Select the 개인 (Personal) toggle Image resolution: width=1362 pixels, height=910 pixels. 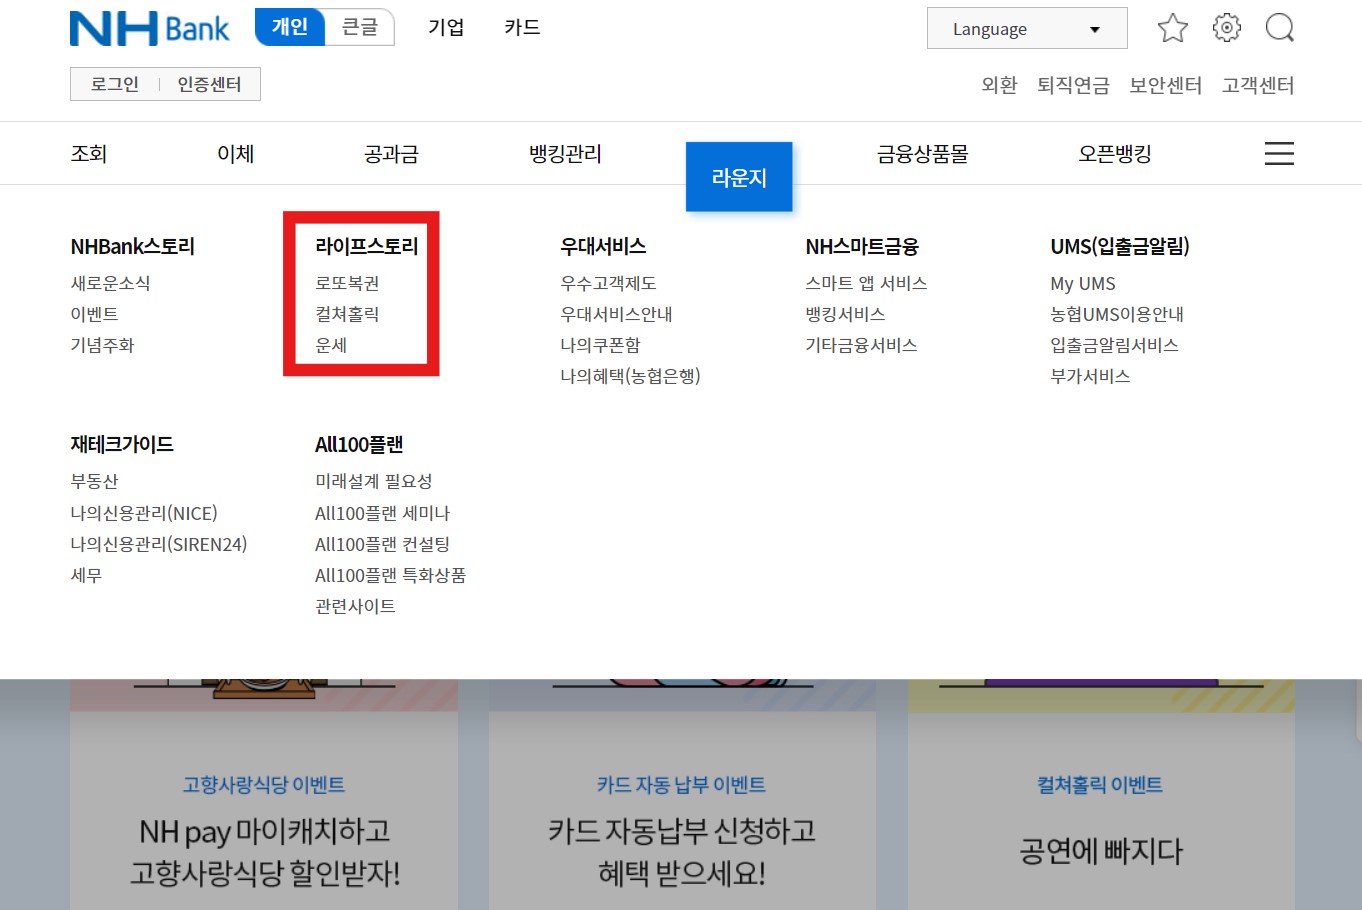point(289,27)
